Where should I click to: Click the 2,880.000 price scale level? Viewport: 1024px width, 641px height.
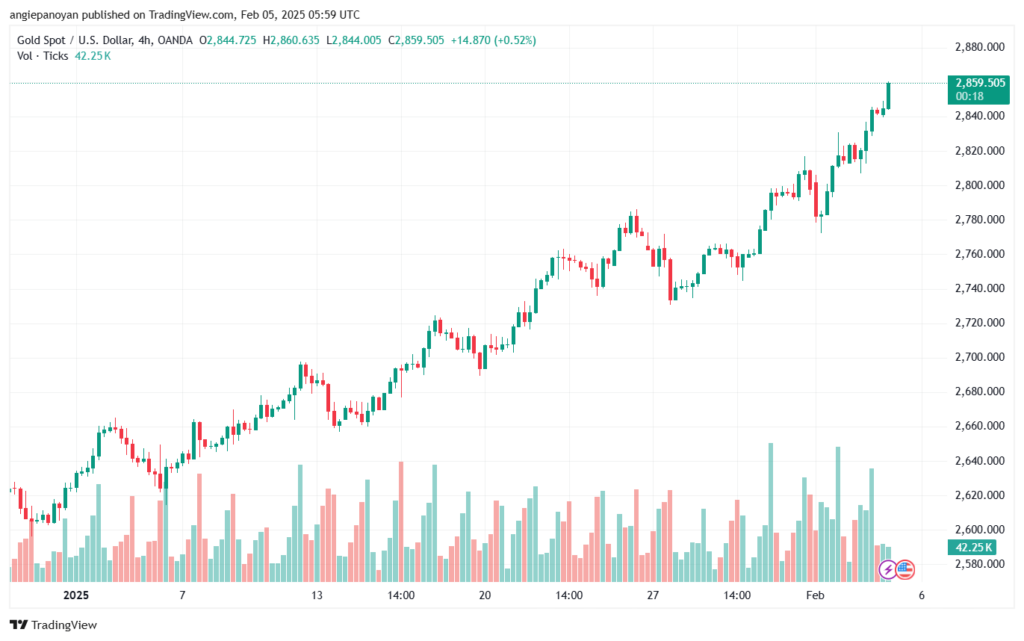click(980, 47)
